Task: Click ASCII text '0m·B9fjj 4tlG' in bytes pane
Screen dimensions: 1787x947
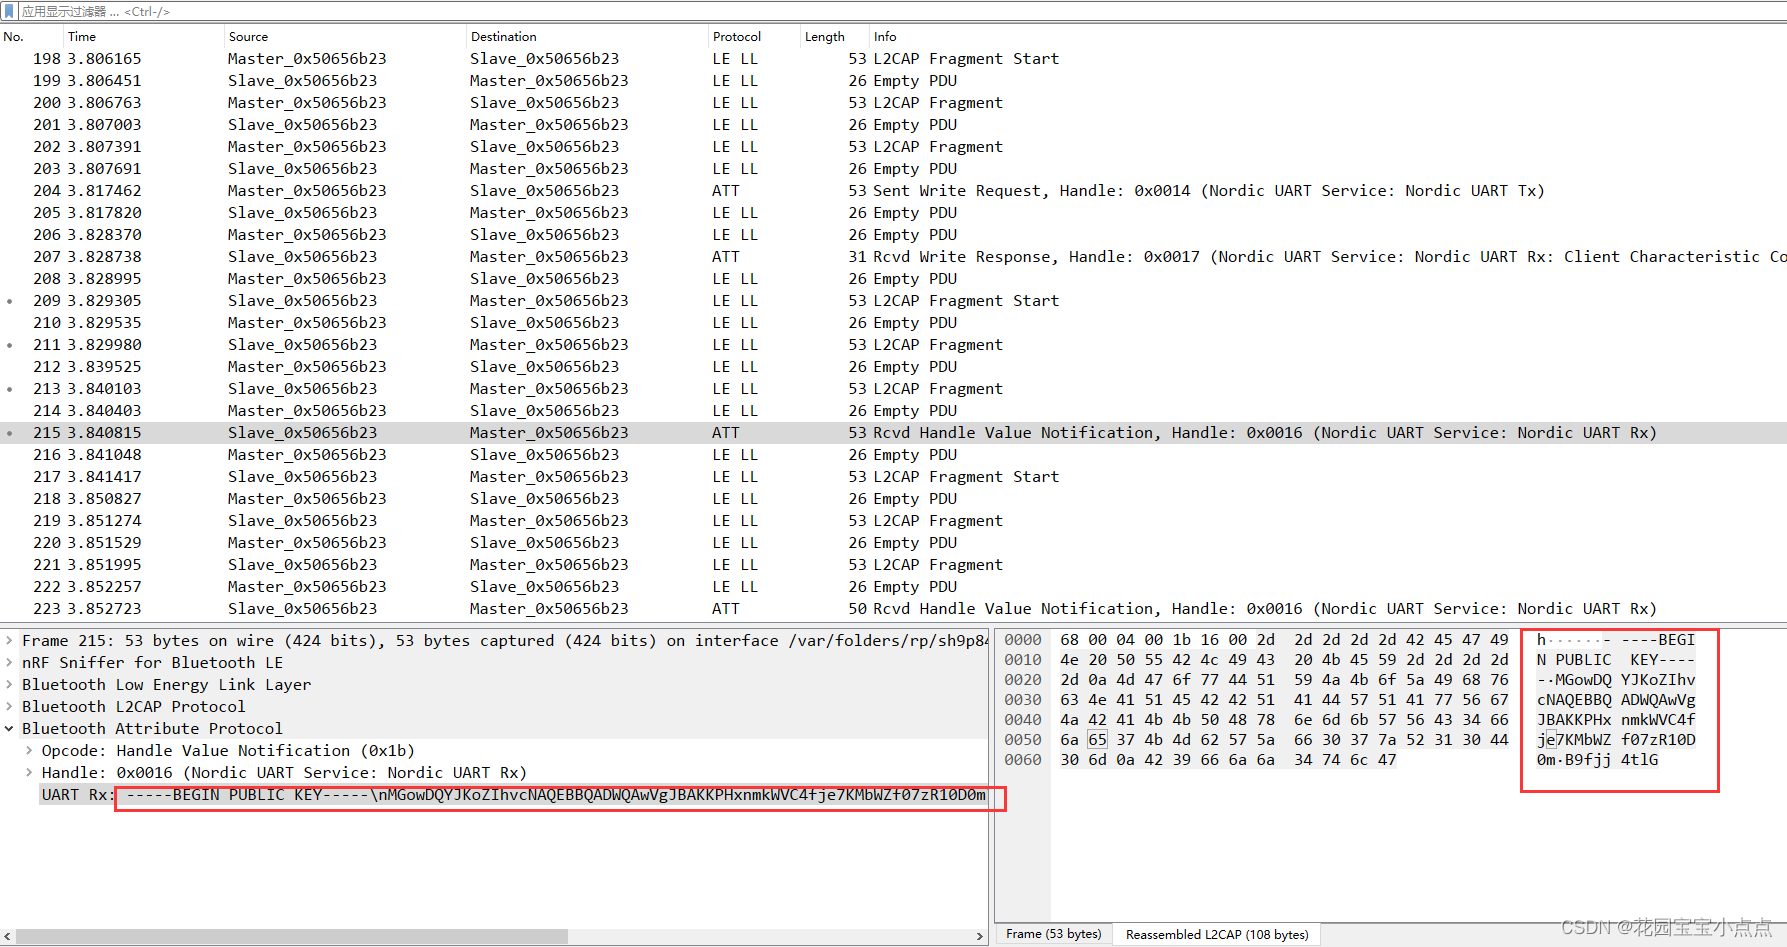Action: [x=1597, y=760]
